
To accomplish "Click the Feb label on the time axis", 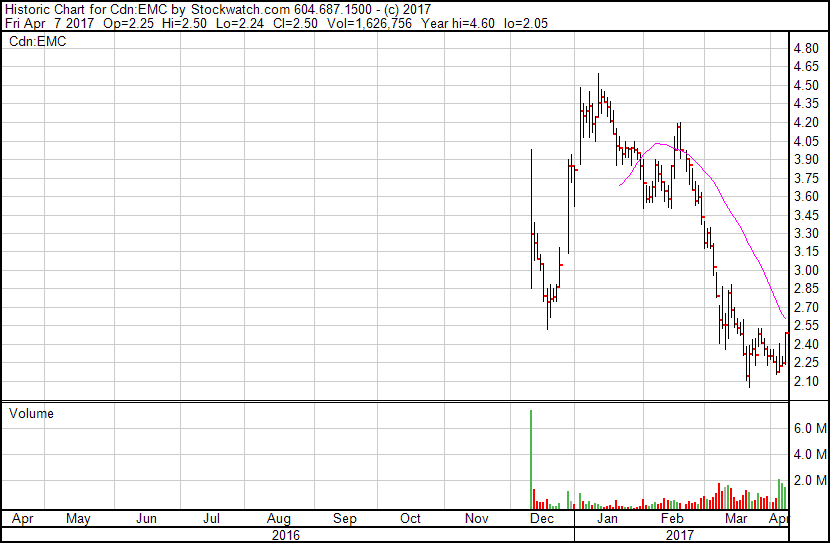I will pos(672,519).
